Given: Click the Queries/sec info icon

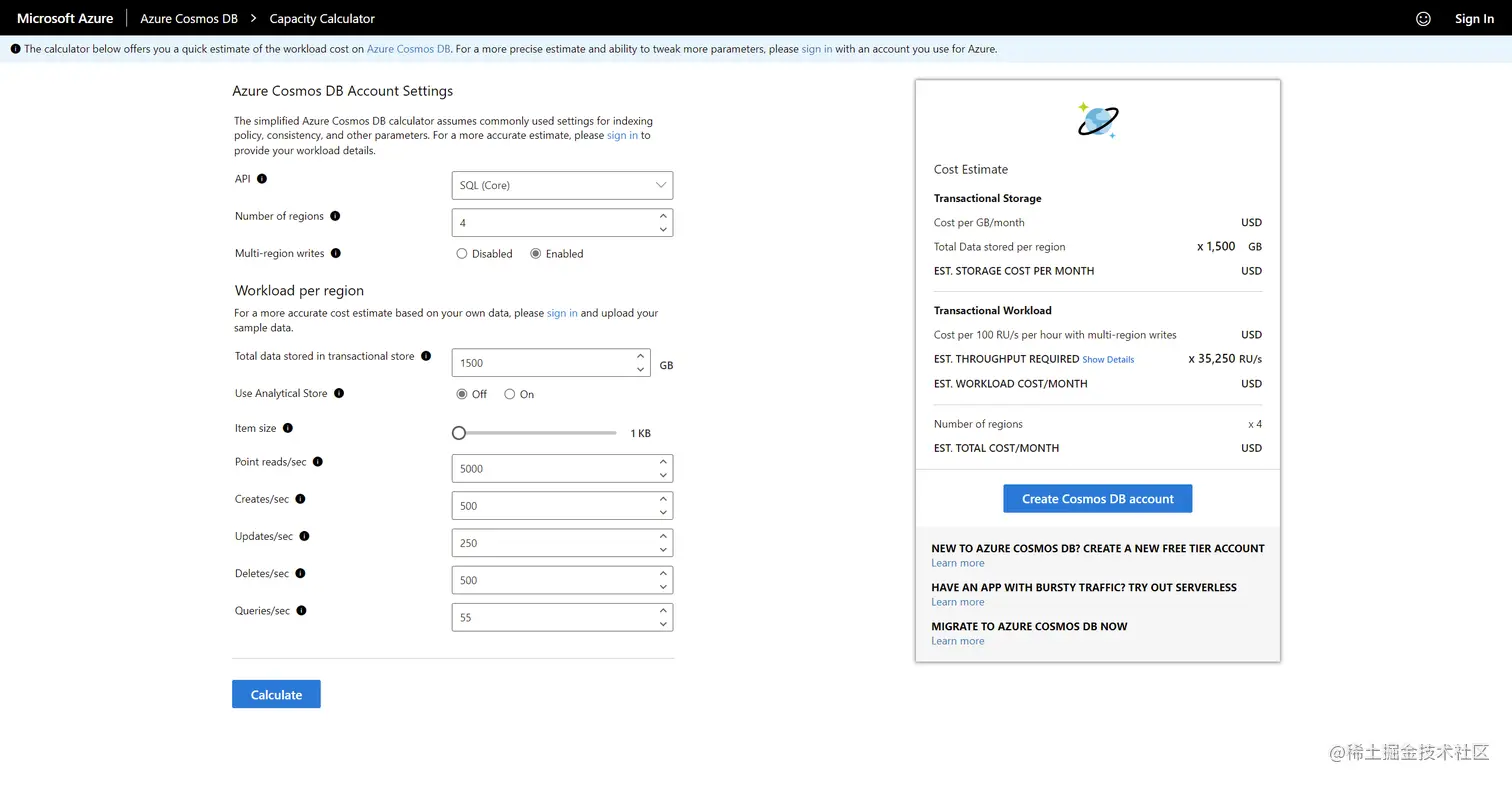Looking at the screenshot, I should (x=300, y=610).
